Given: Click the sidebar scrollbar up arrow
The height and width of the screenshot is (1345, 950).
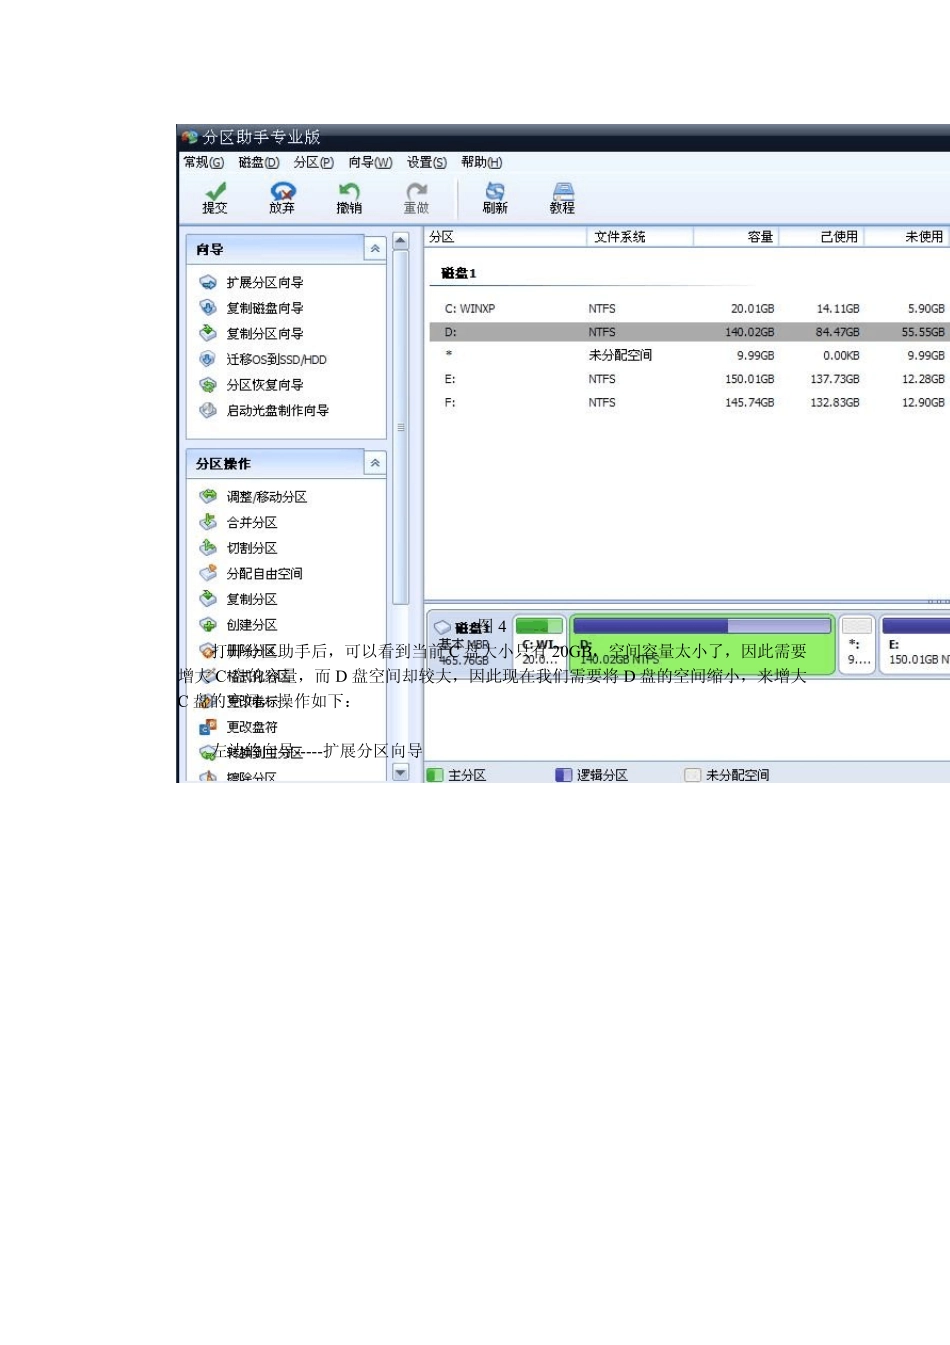Looking at the screenshot, I should pos(401,241).
